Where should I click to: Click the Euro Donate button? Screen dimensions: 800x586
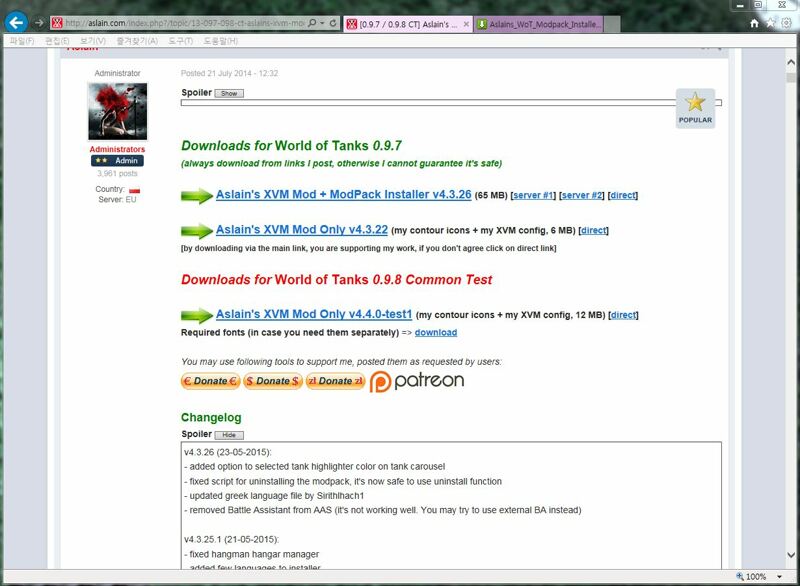coord(210,381)
